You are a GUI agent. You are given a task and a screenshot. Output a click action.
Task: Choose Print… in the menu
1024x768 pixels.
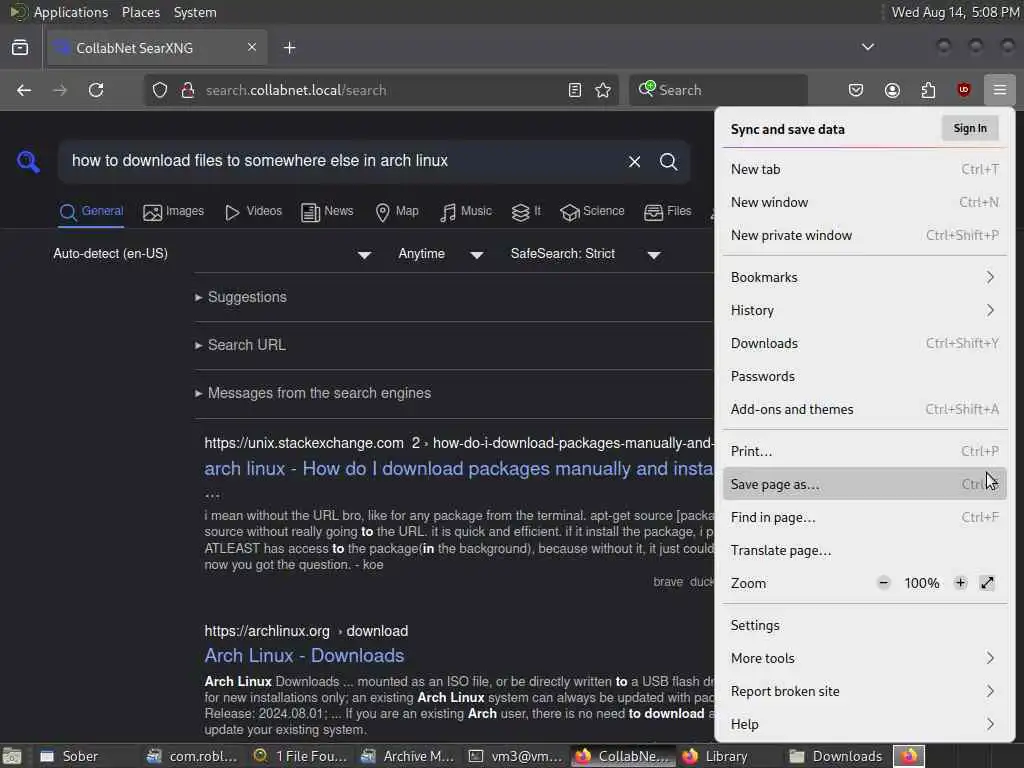(864, 451)
